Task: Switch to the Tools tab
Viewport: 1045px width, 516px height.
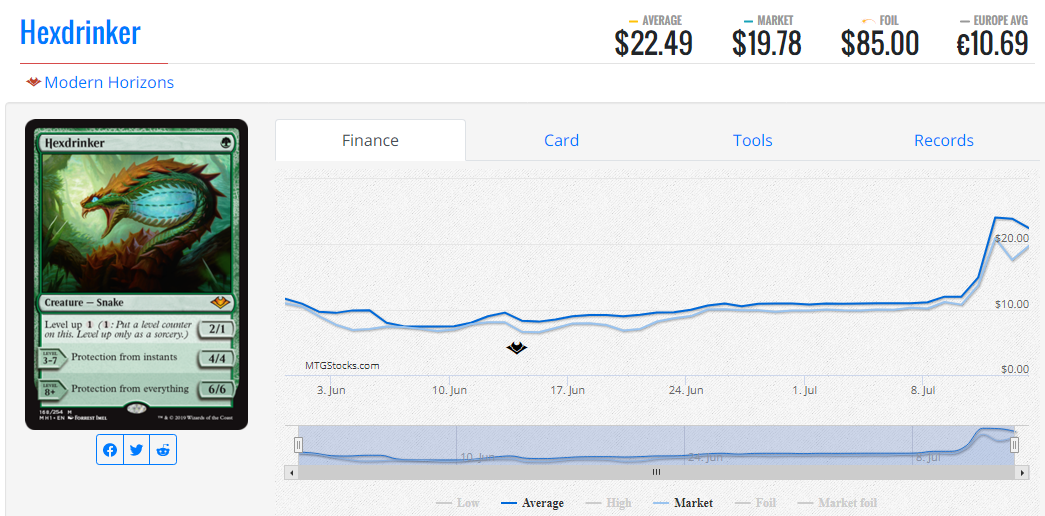Action: pos(752,141)
